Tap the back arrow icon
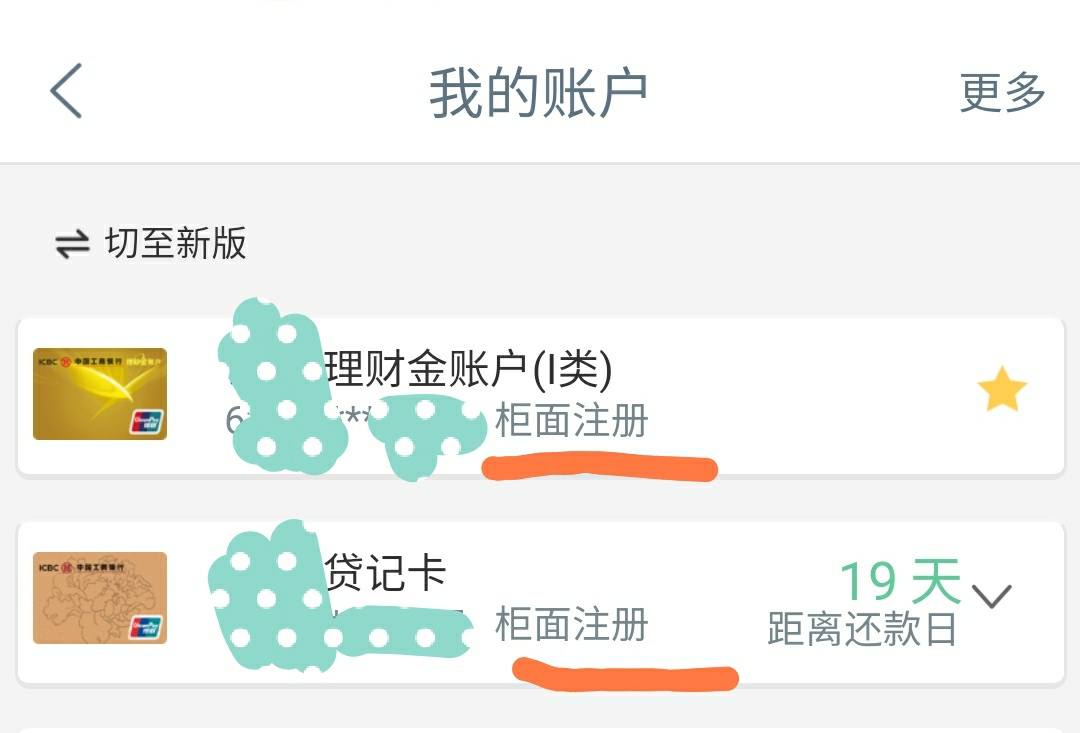 pos(66,91)
